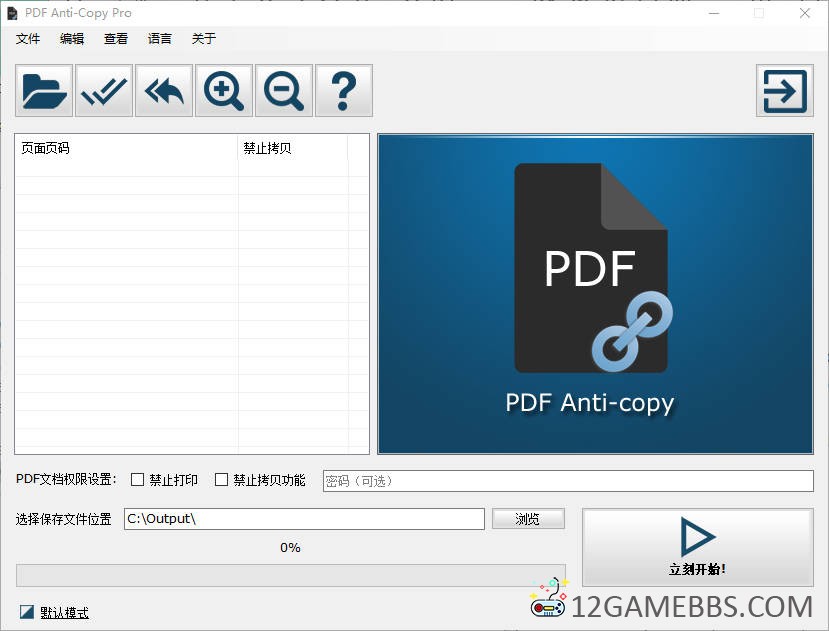Click the 浏览 browse button
This screenshot has width=829, height=631.
click(528, 519)
